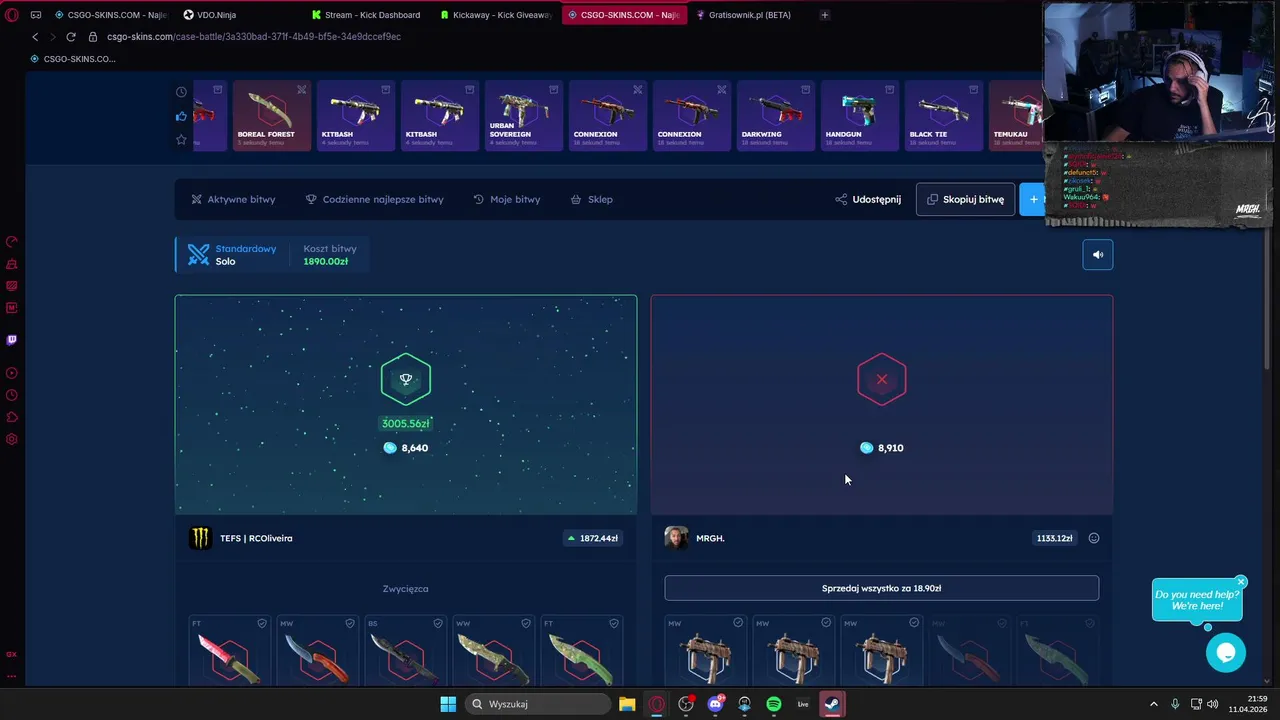The image size is (1280, 720).
Task: Reload the current page
Action: [71, 37]
